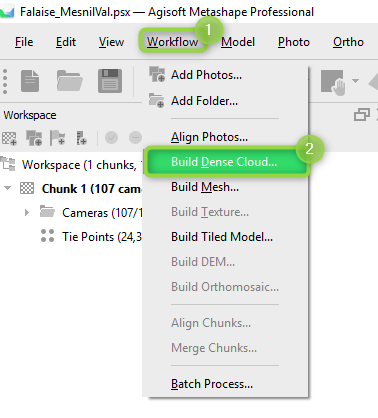The width and height of the screenshot is (378, 418).
Task: Collapse the Chunk 1 tree node
Action: tap(7, 188)
